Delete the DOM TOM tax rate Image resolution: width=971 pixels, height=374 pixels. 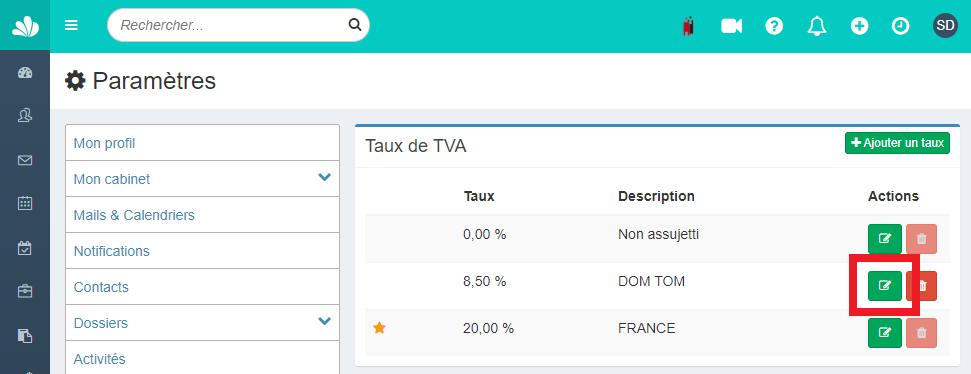(x=921, y=285)
